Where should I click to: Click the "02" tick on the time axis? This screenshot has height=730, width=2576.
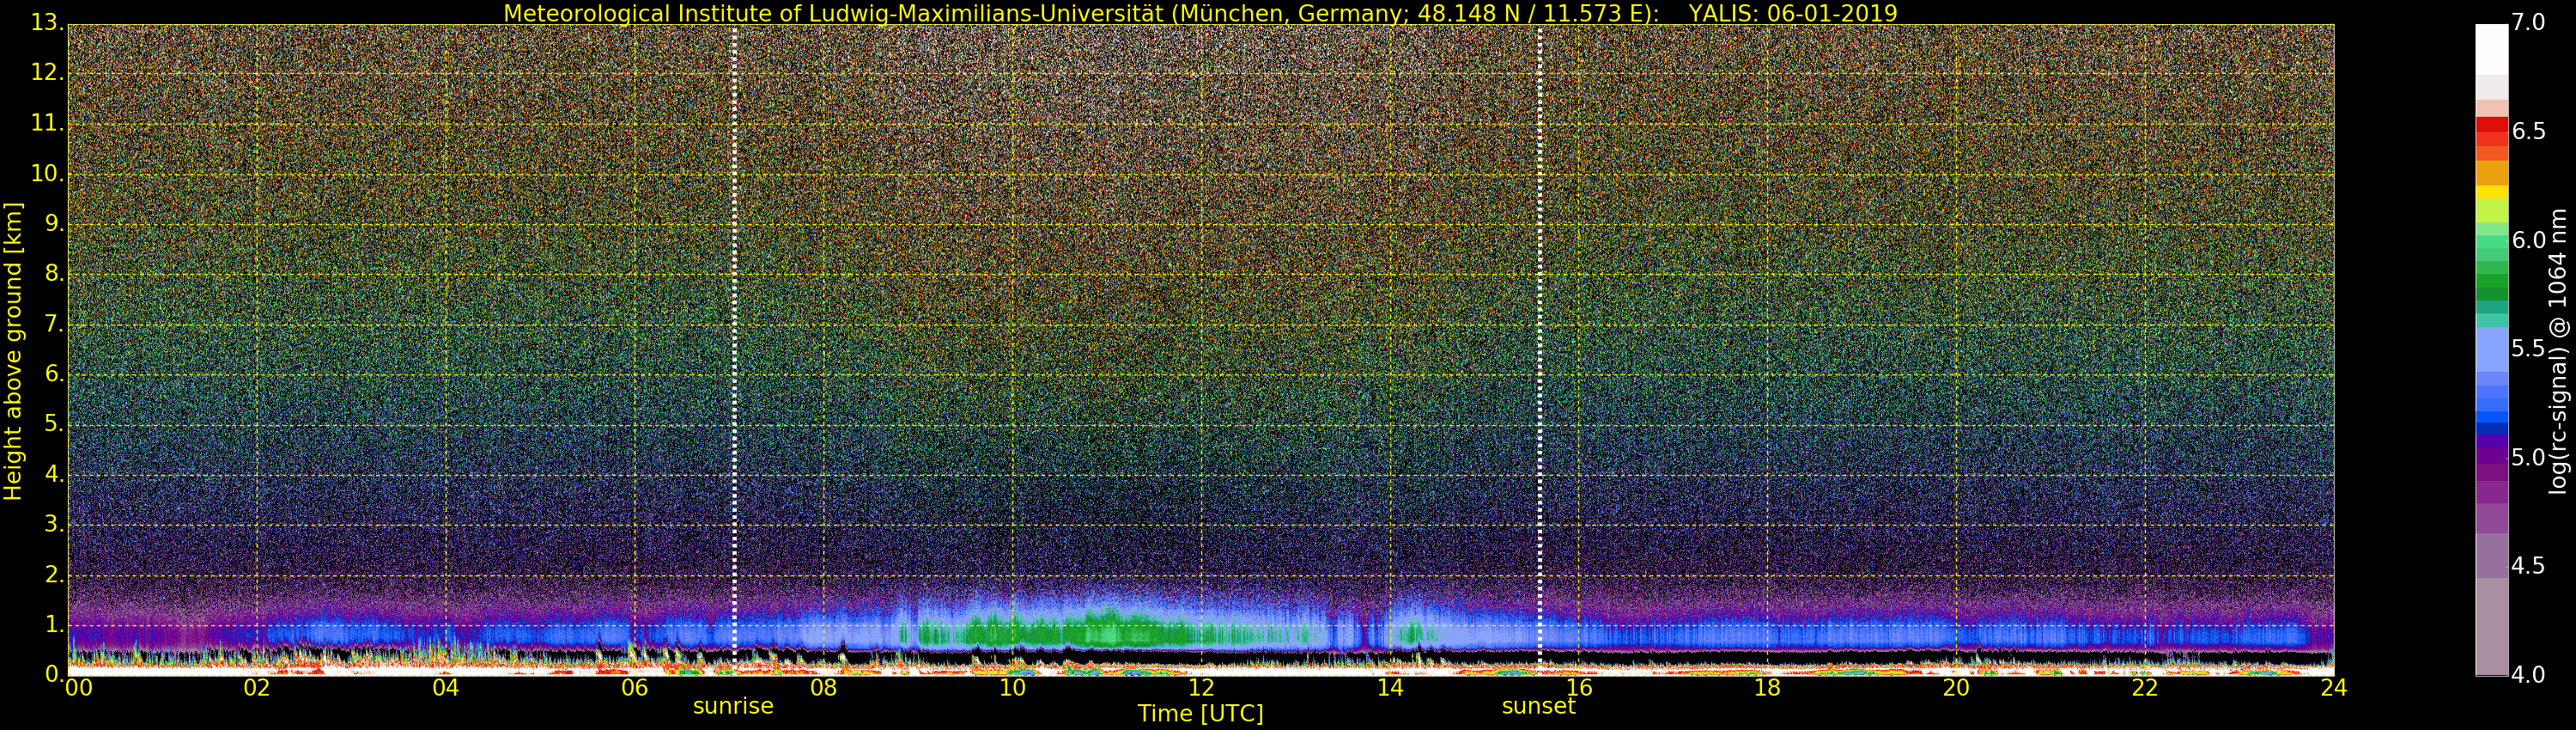(256, 688)
